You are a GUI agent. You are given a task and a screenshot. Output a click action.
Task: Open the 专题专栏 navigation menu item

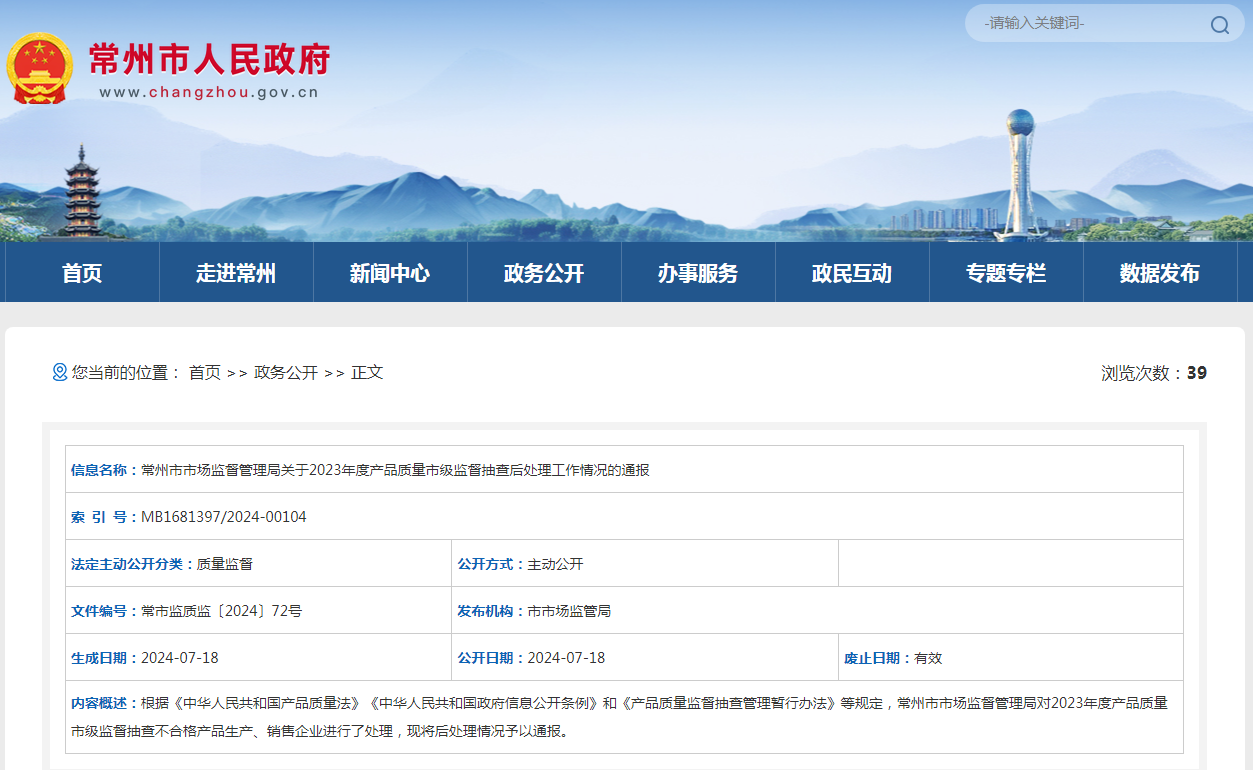(x=1006, y=273)
